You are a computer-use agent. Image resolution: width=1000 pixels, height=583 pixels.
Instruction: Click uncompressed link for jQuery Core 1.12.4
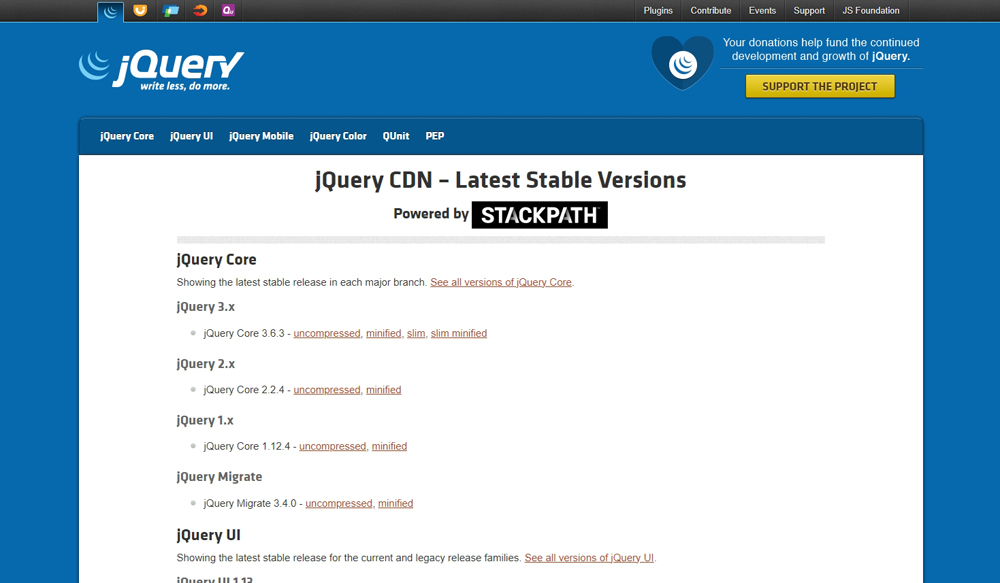click(332, 446)
